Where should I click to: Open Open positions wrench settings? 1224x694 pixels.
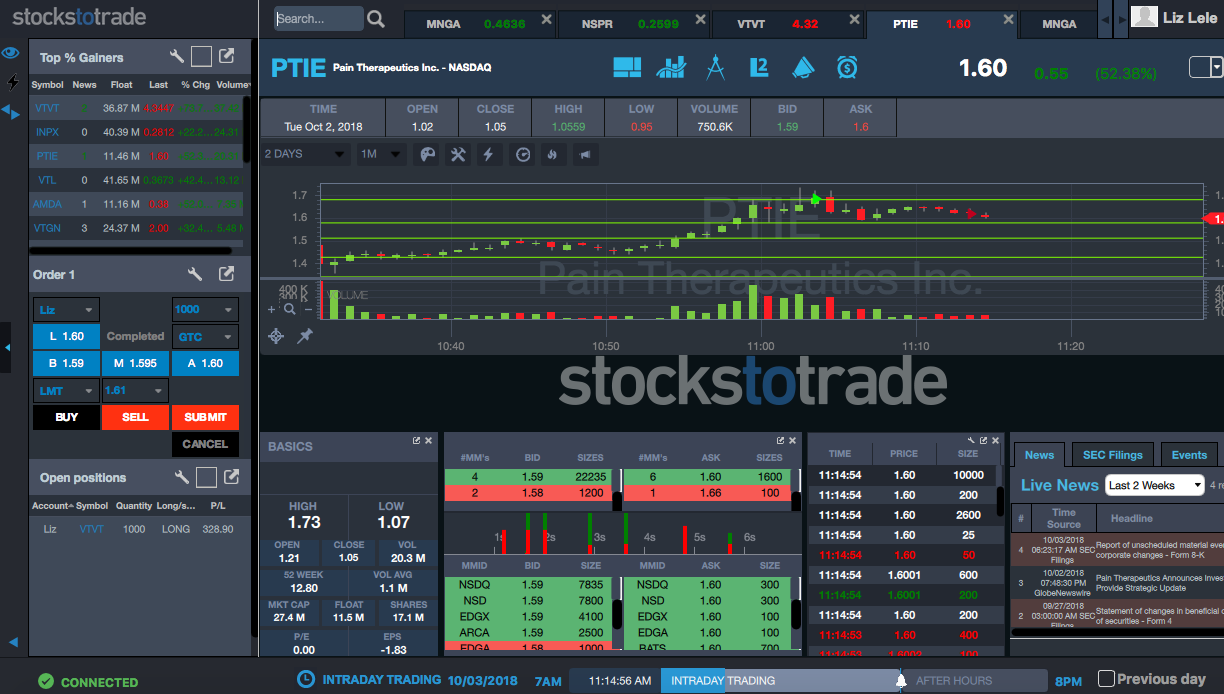coord(181,477)
